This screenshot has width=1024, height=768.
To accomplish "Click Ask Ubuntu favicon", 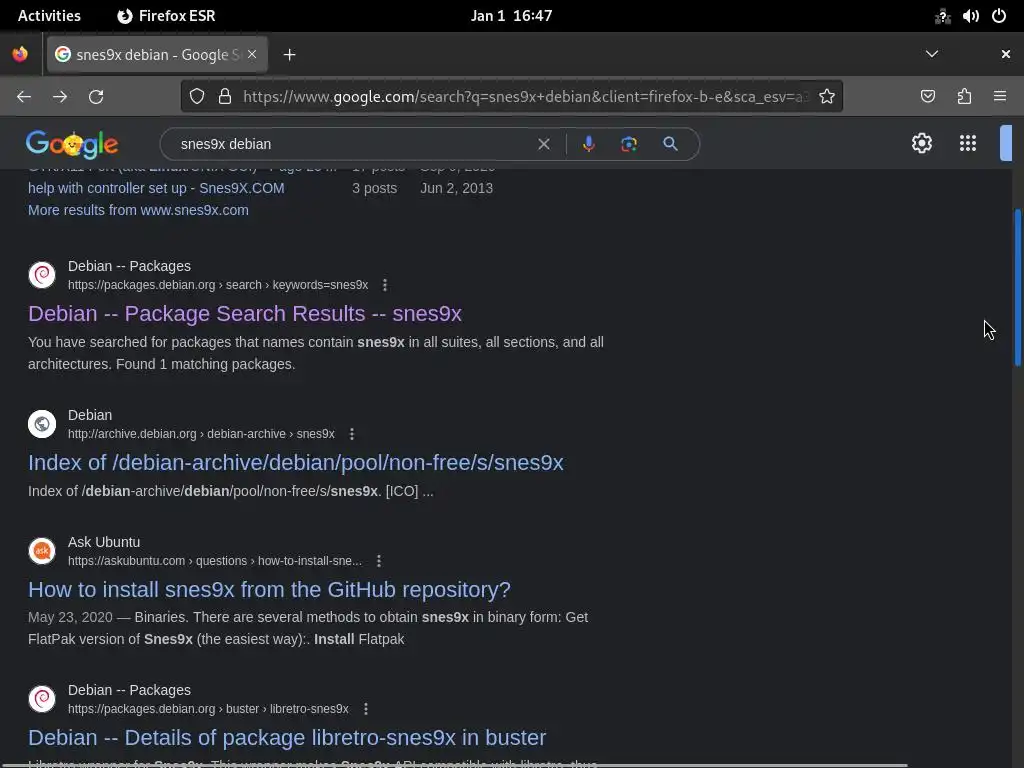I will point(42,551).
